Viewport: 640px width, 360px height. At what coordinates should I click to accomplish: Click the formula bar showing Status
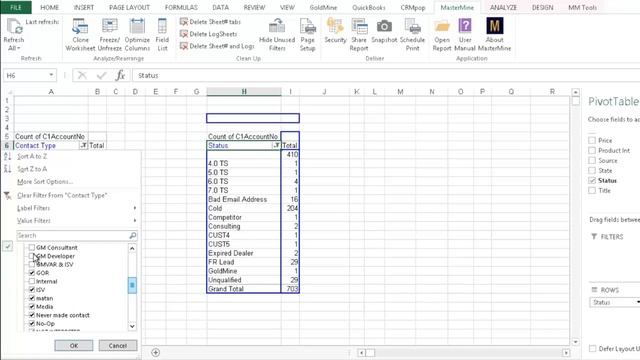(386, 76)
